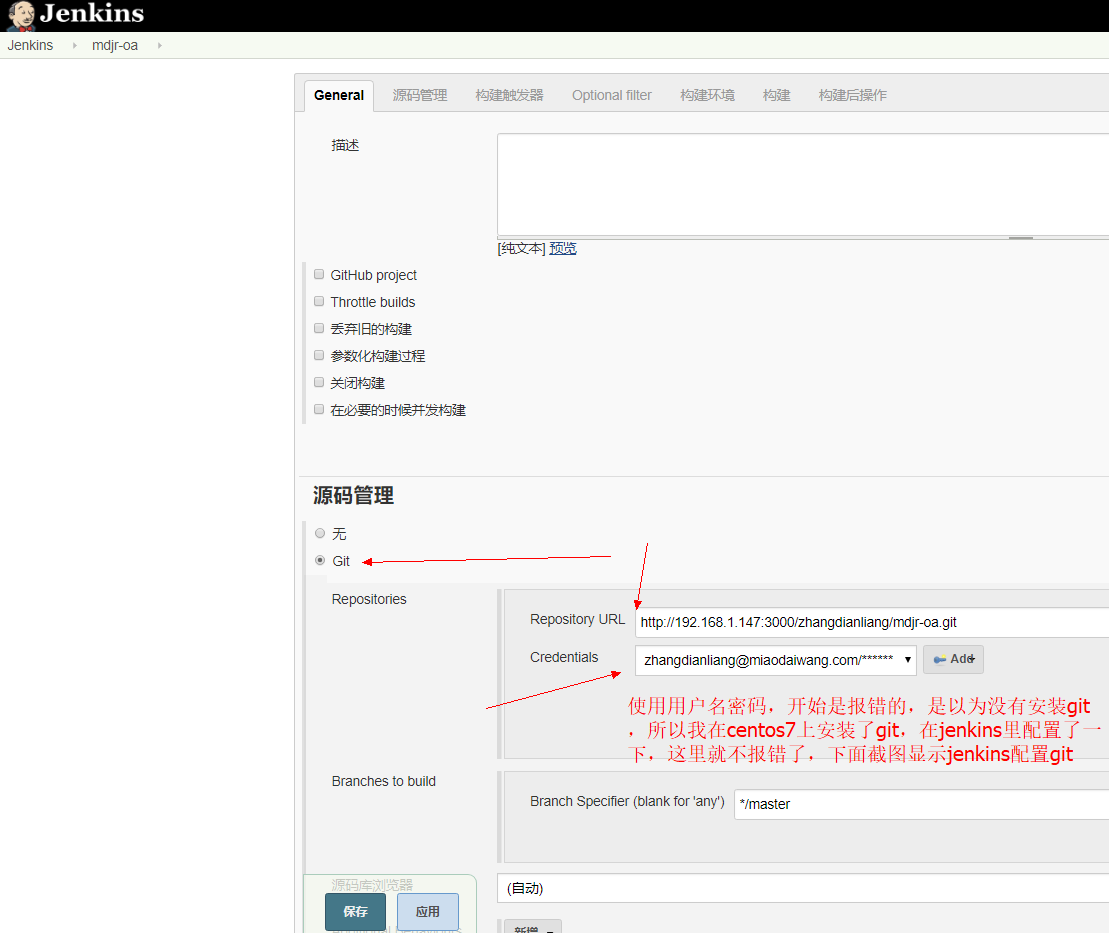The height and width of the screenshot is (933, 1109).
Task: Expand the breadcrumb arrow after mdjr-oa
Action: (159, 45)
